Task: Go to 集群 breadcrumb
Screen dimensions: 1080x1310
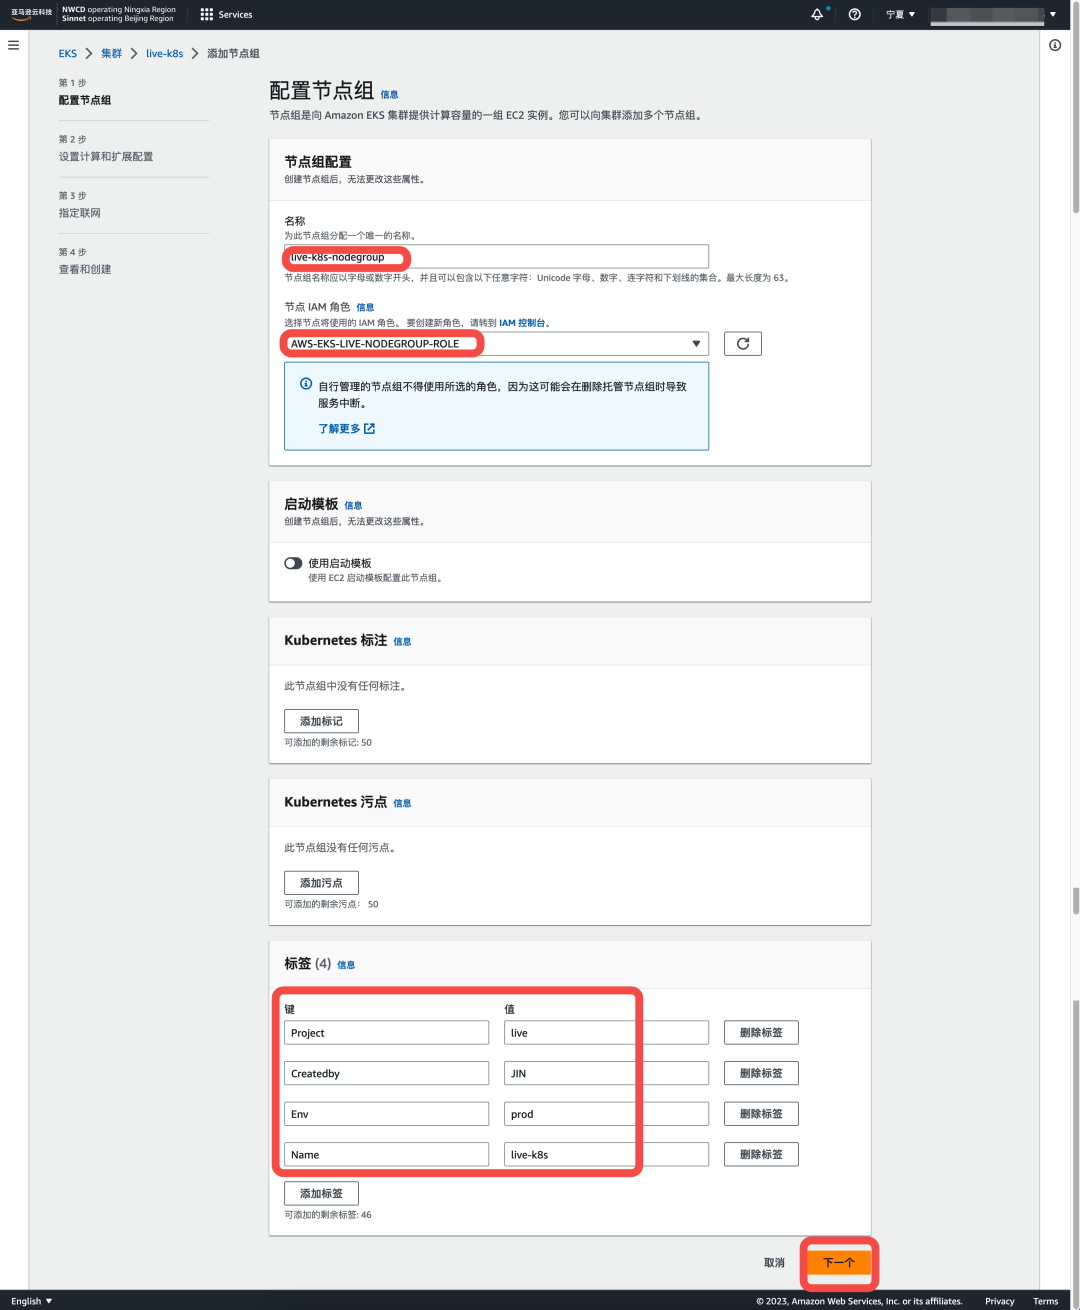Action: tap(111, 53)
